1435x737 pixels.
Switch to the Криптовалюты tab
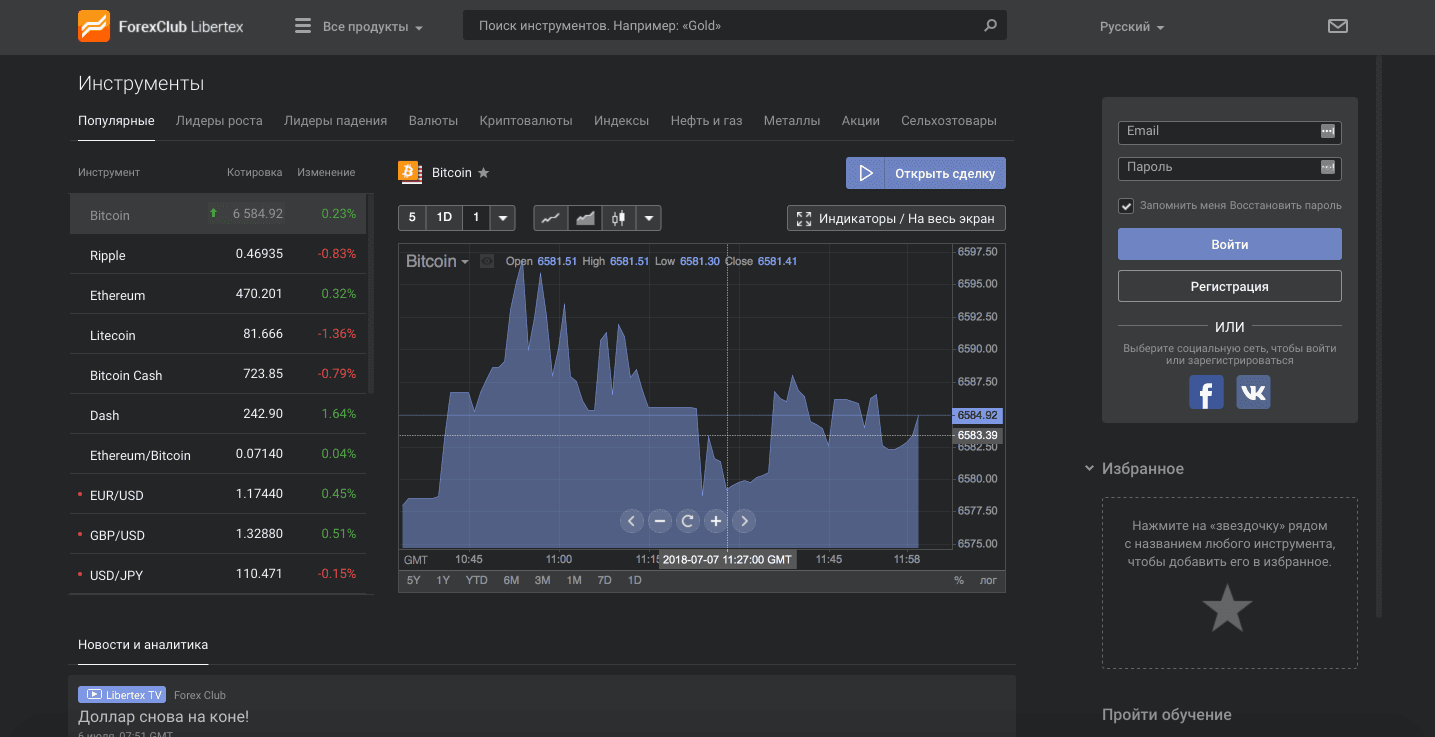coord(526,120)
